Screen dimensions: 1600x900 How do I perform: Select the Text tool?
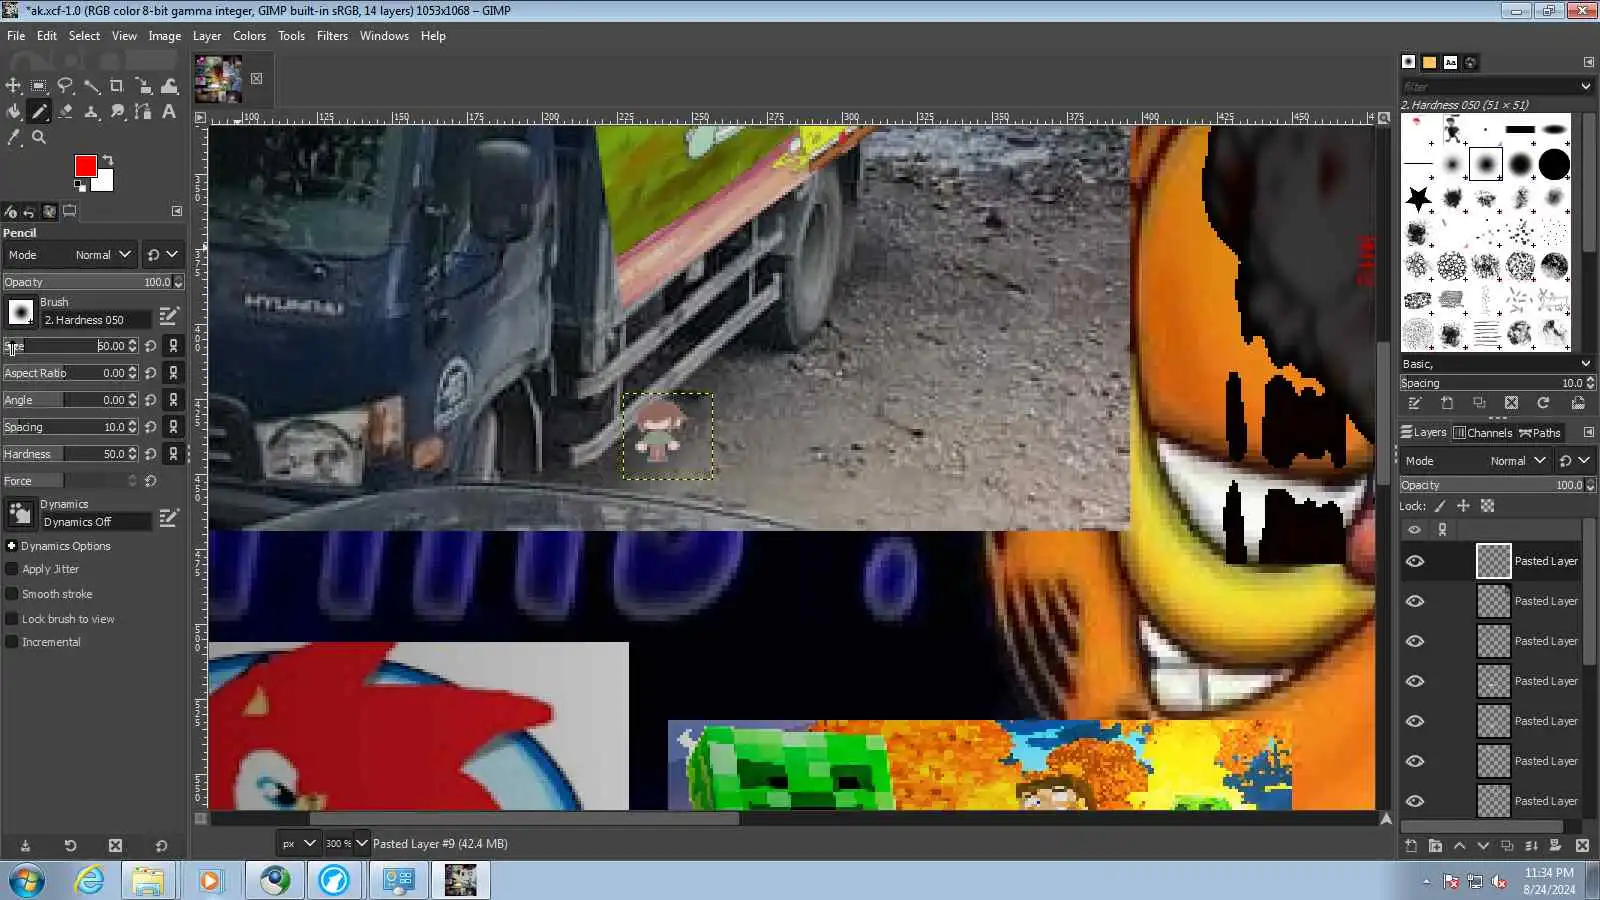[169, 112]
